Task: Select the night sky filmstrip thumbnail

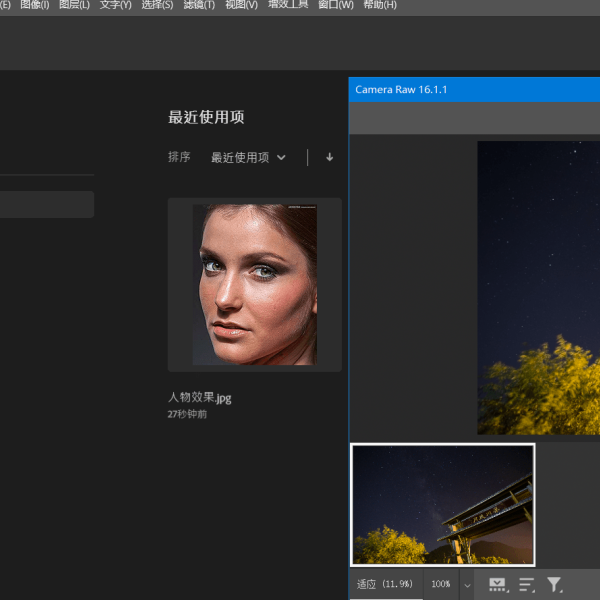Action: click(x=443, y=505)
